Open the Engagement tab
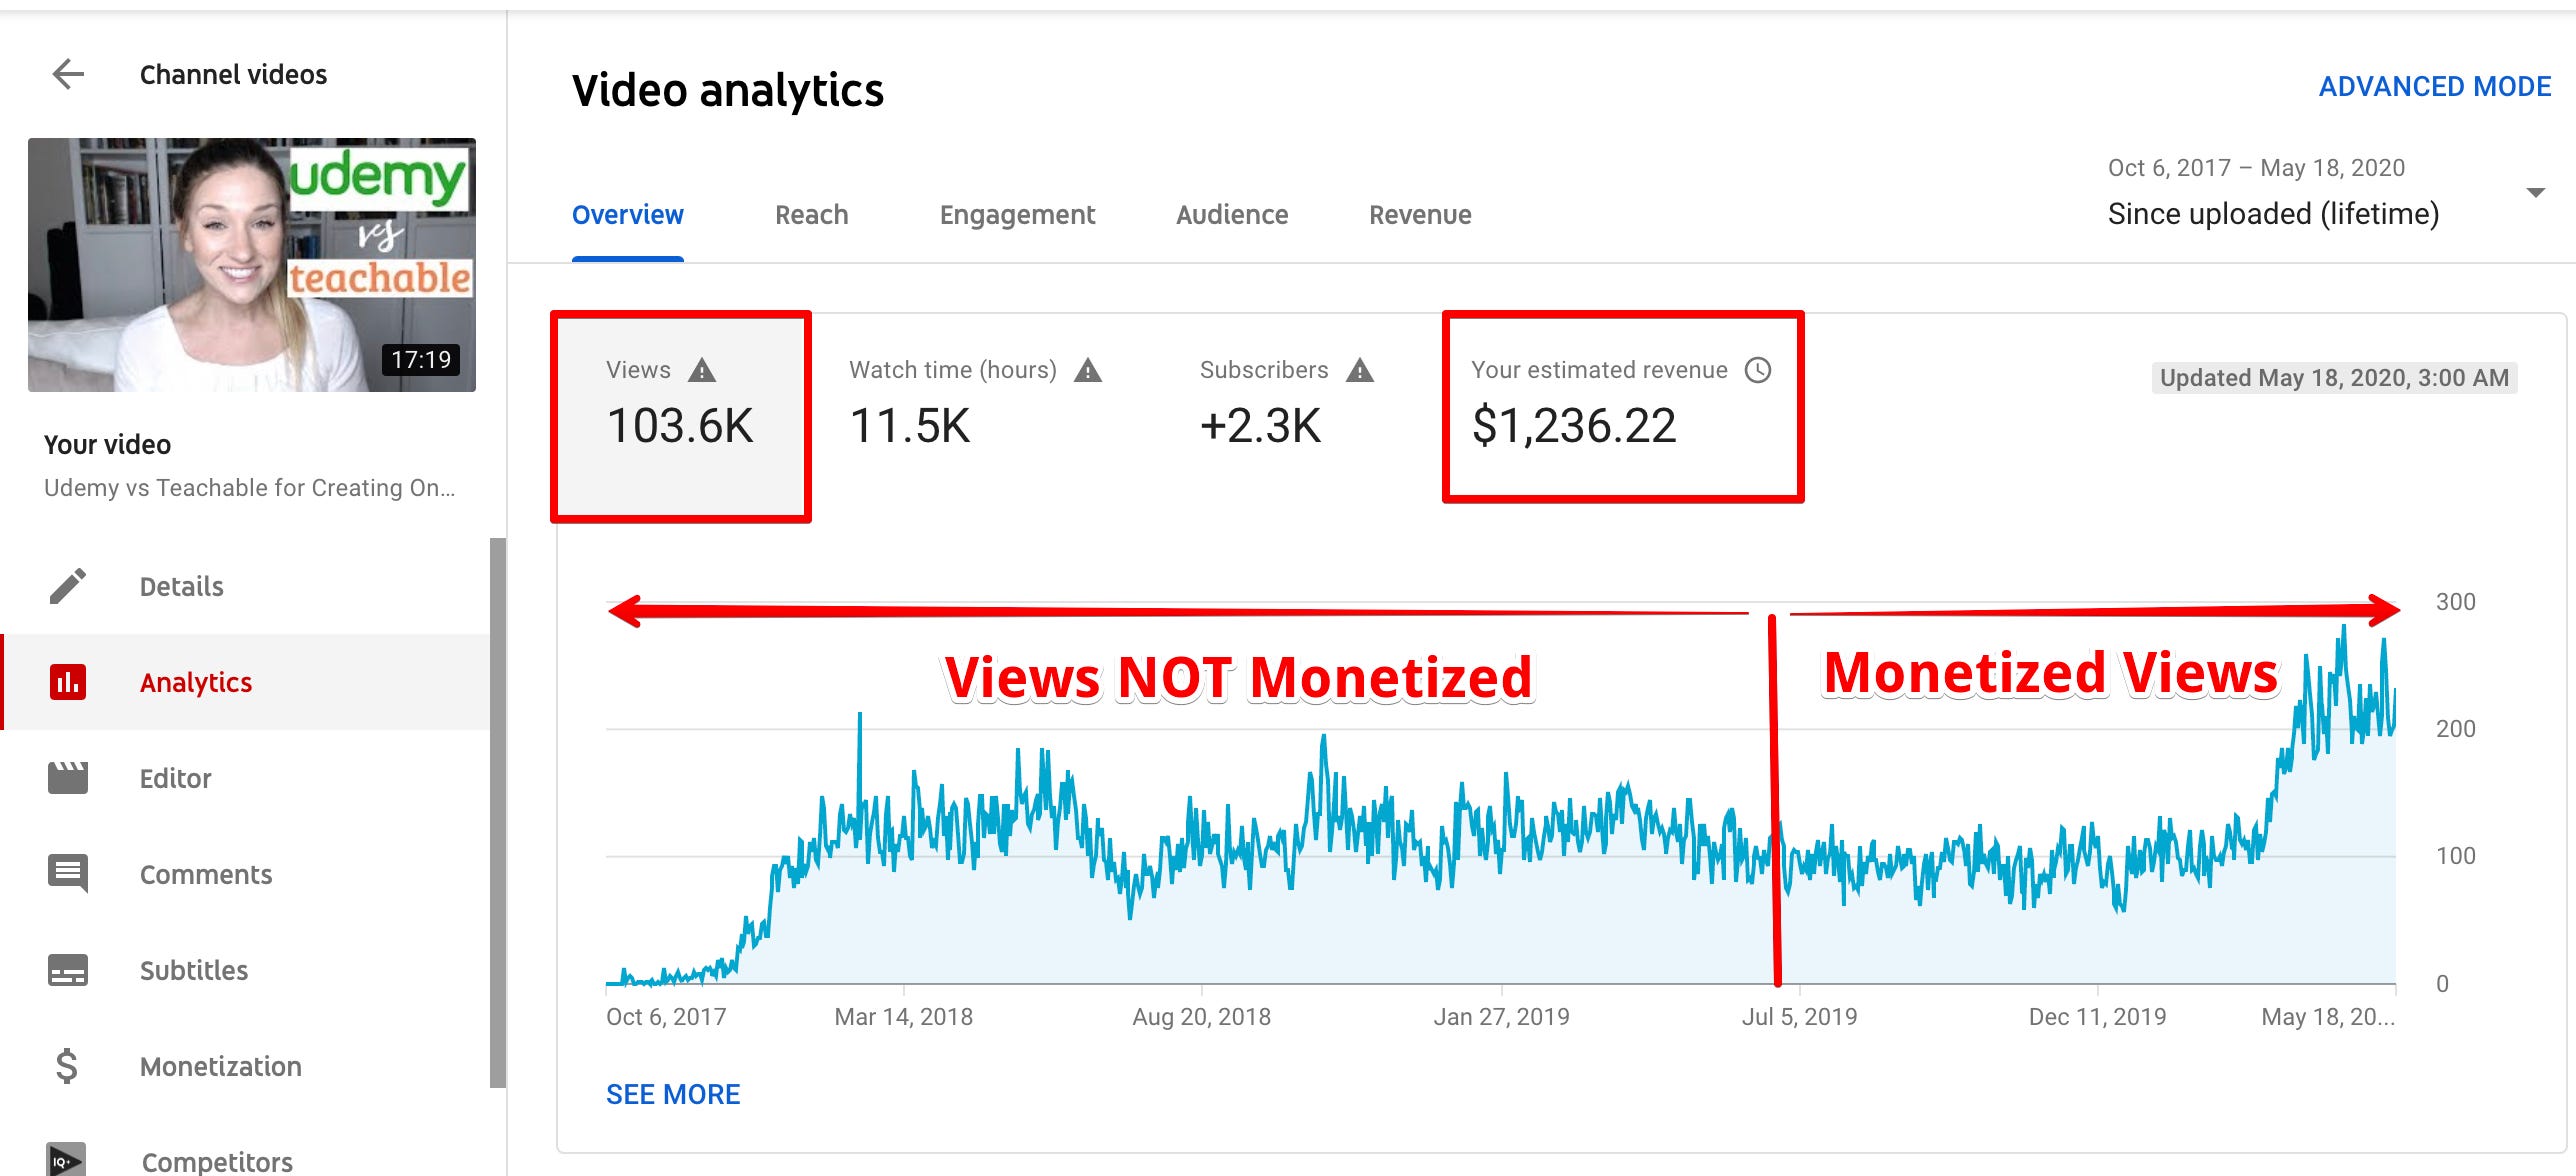The image size is (2576, 1176). click(x=1017, y=215)
